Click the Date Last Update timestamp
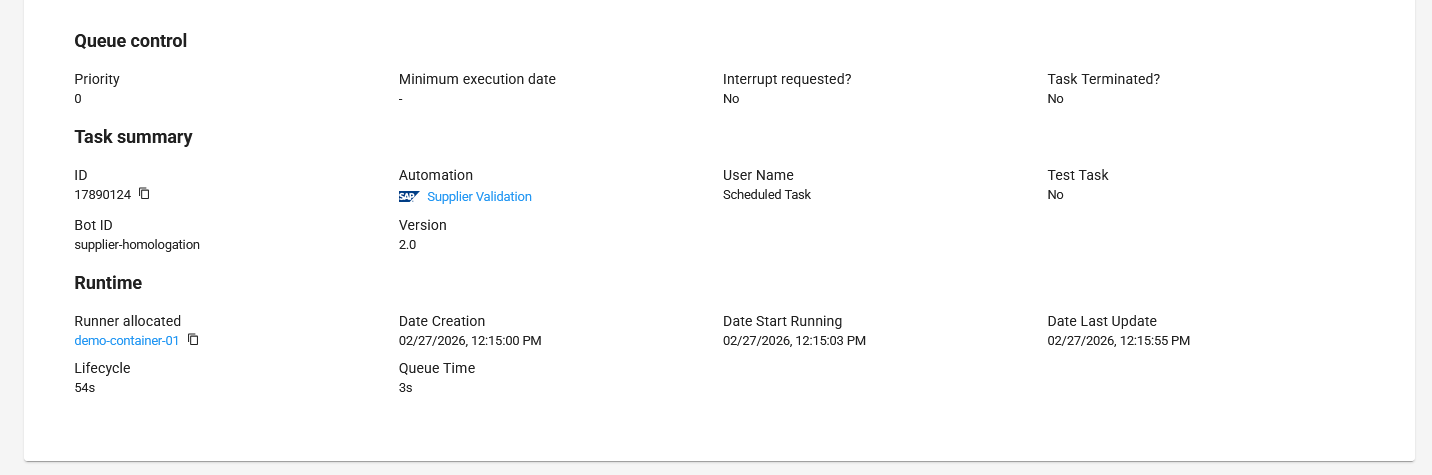The image size is (1432, 475). [1118, 341]
